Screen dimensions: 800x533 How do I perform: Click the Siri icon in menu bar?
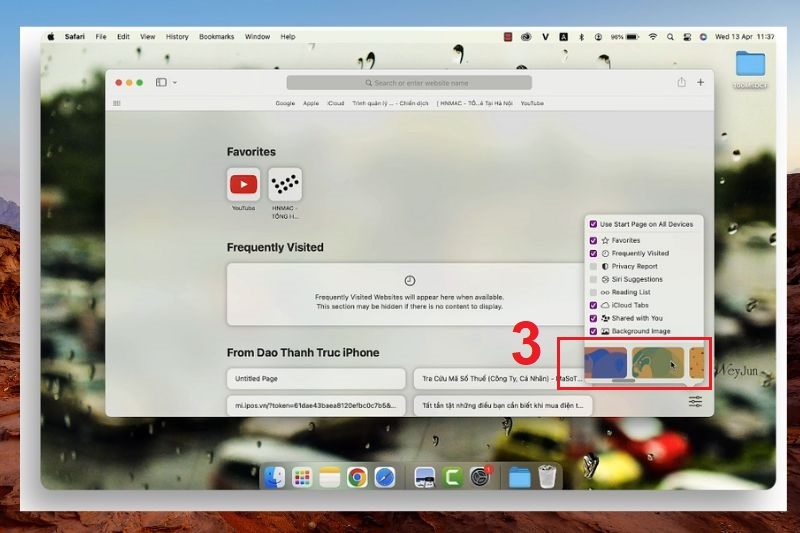coord(703,37)
